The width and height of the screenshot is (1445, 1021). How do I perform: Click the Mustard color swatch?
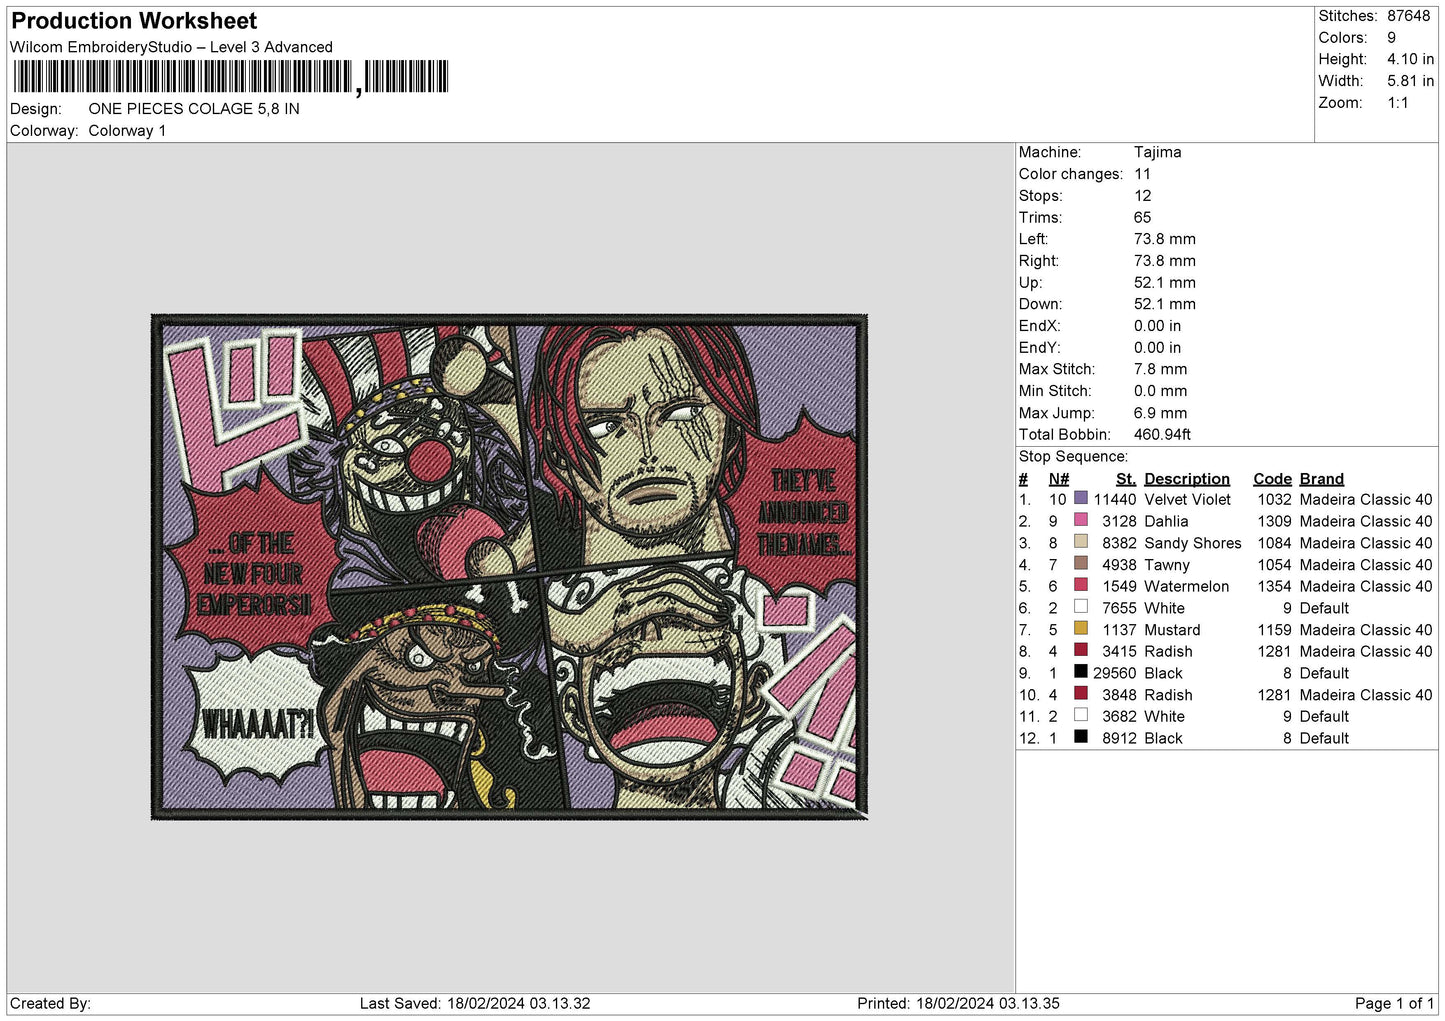pos(1080,628)
